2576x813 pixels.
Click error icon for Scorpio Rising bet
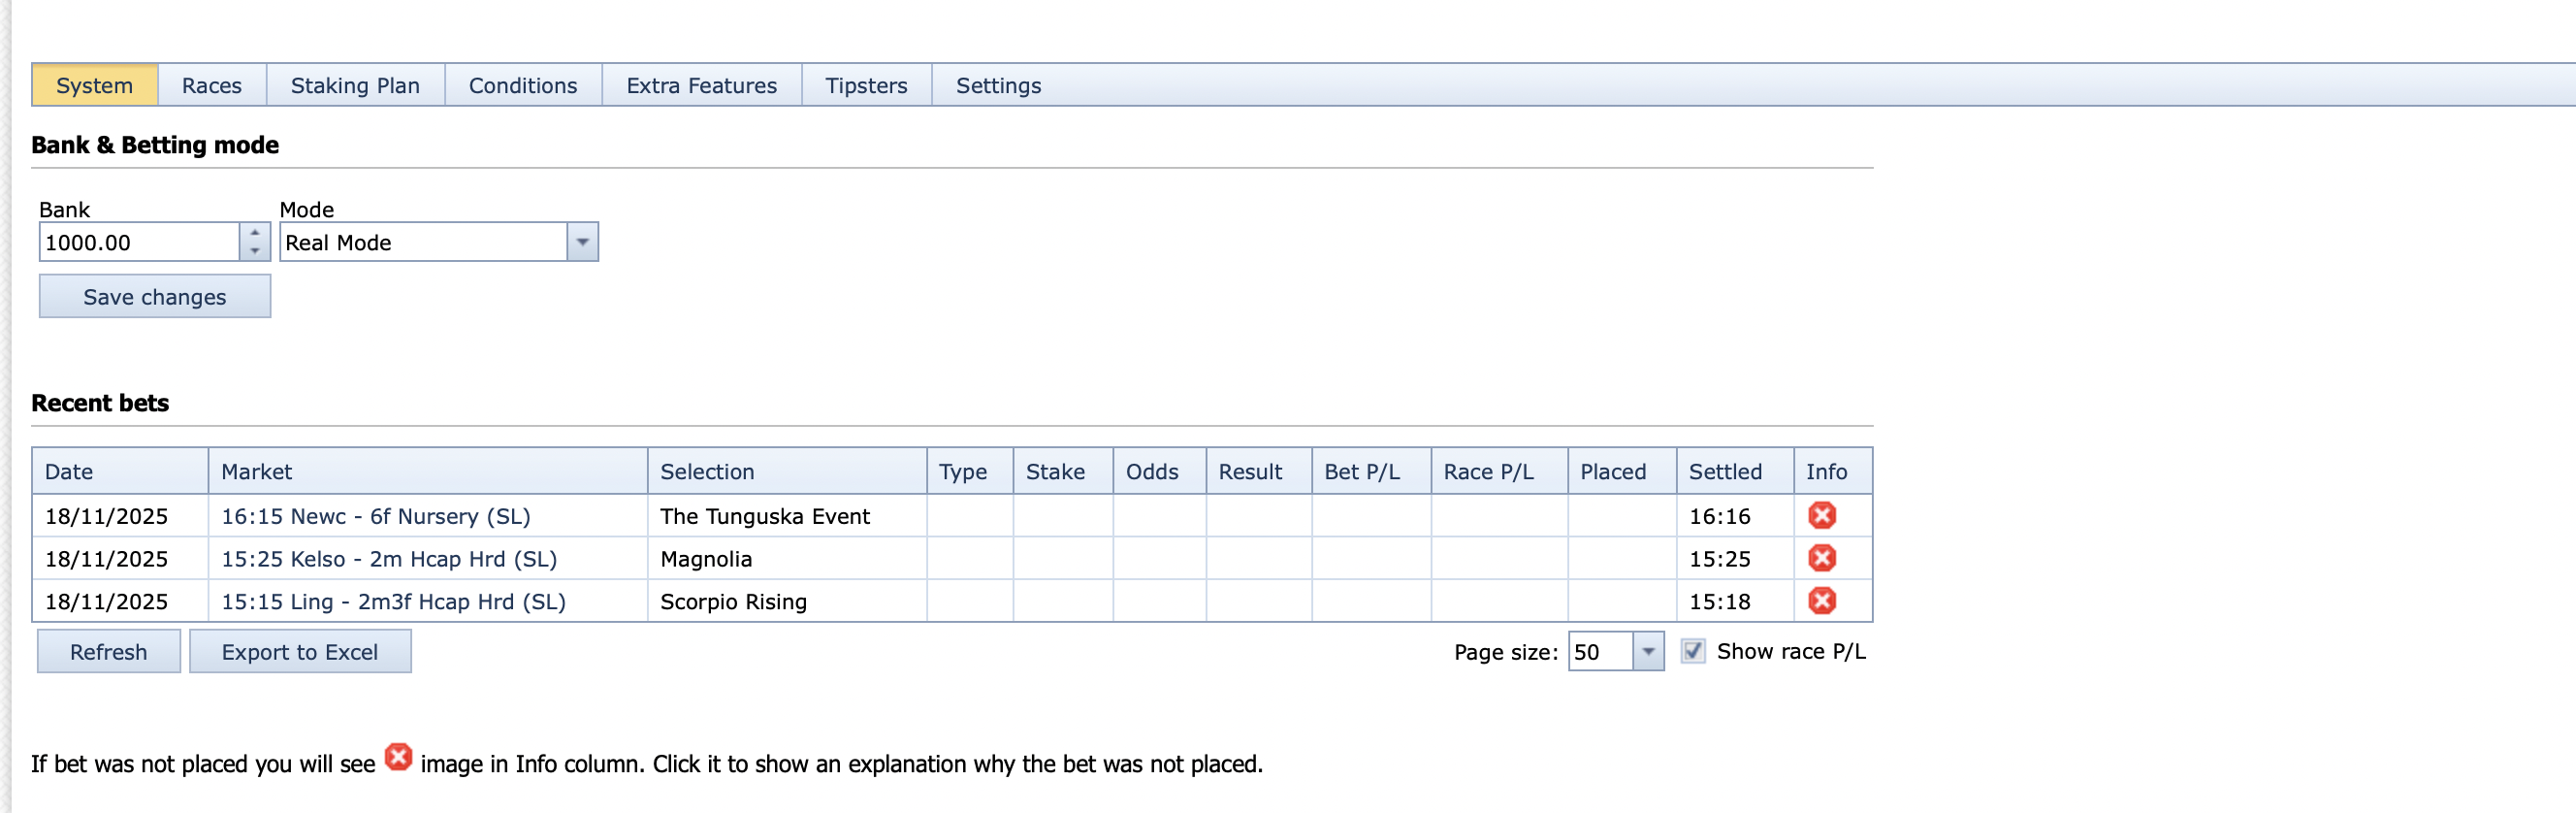click(x=1821, y=601)
